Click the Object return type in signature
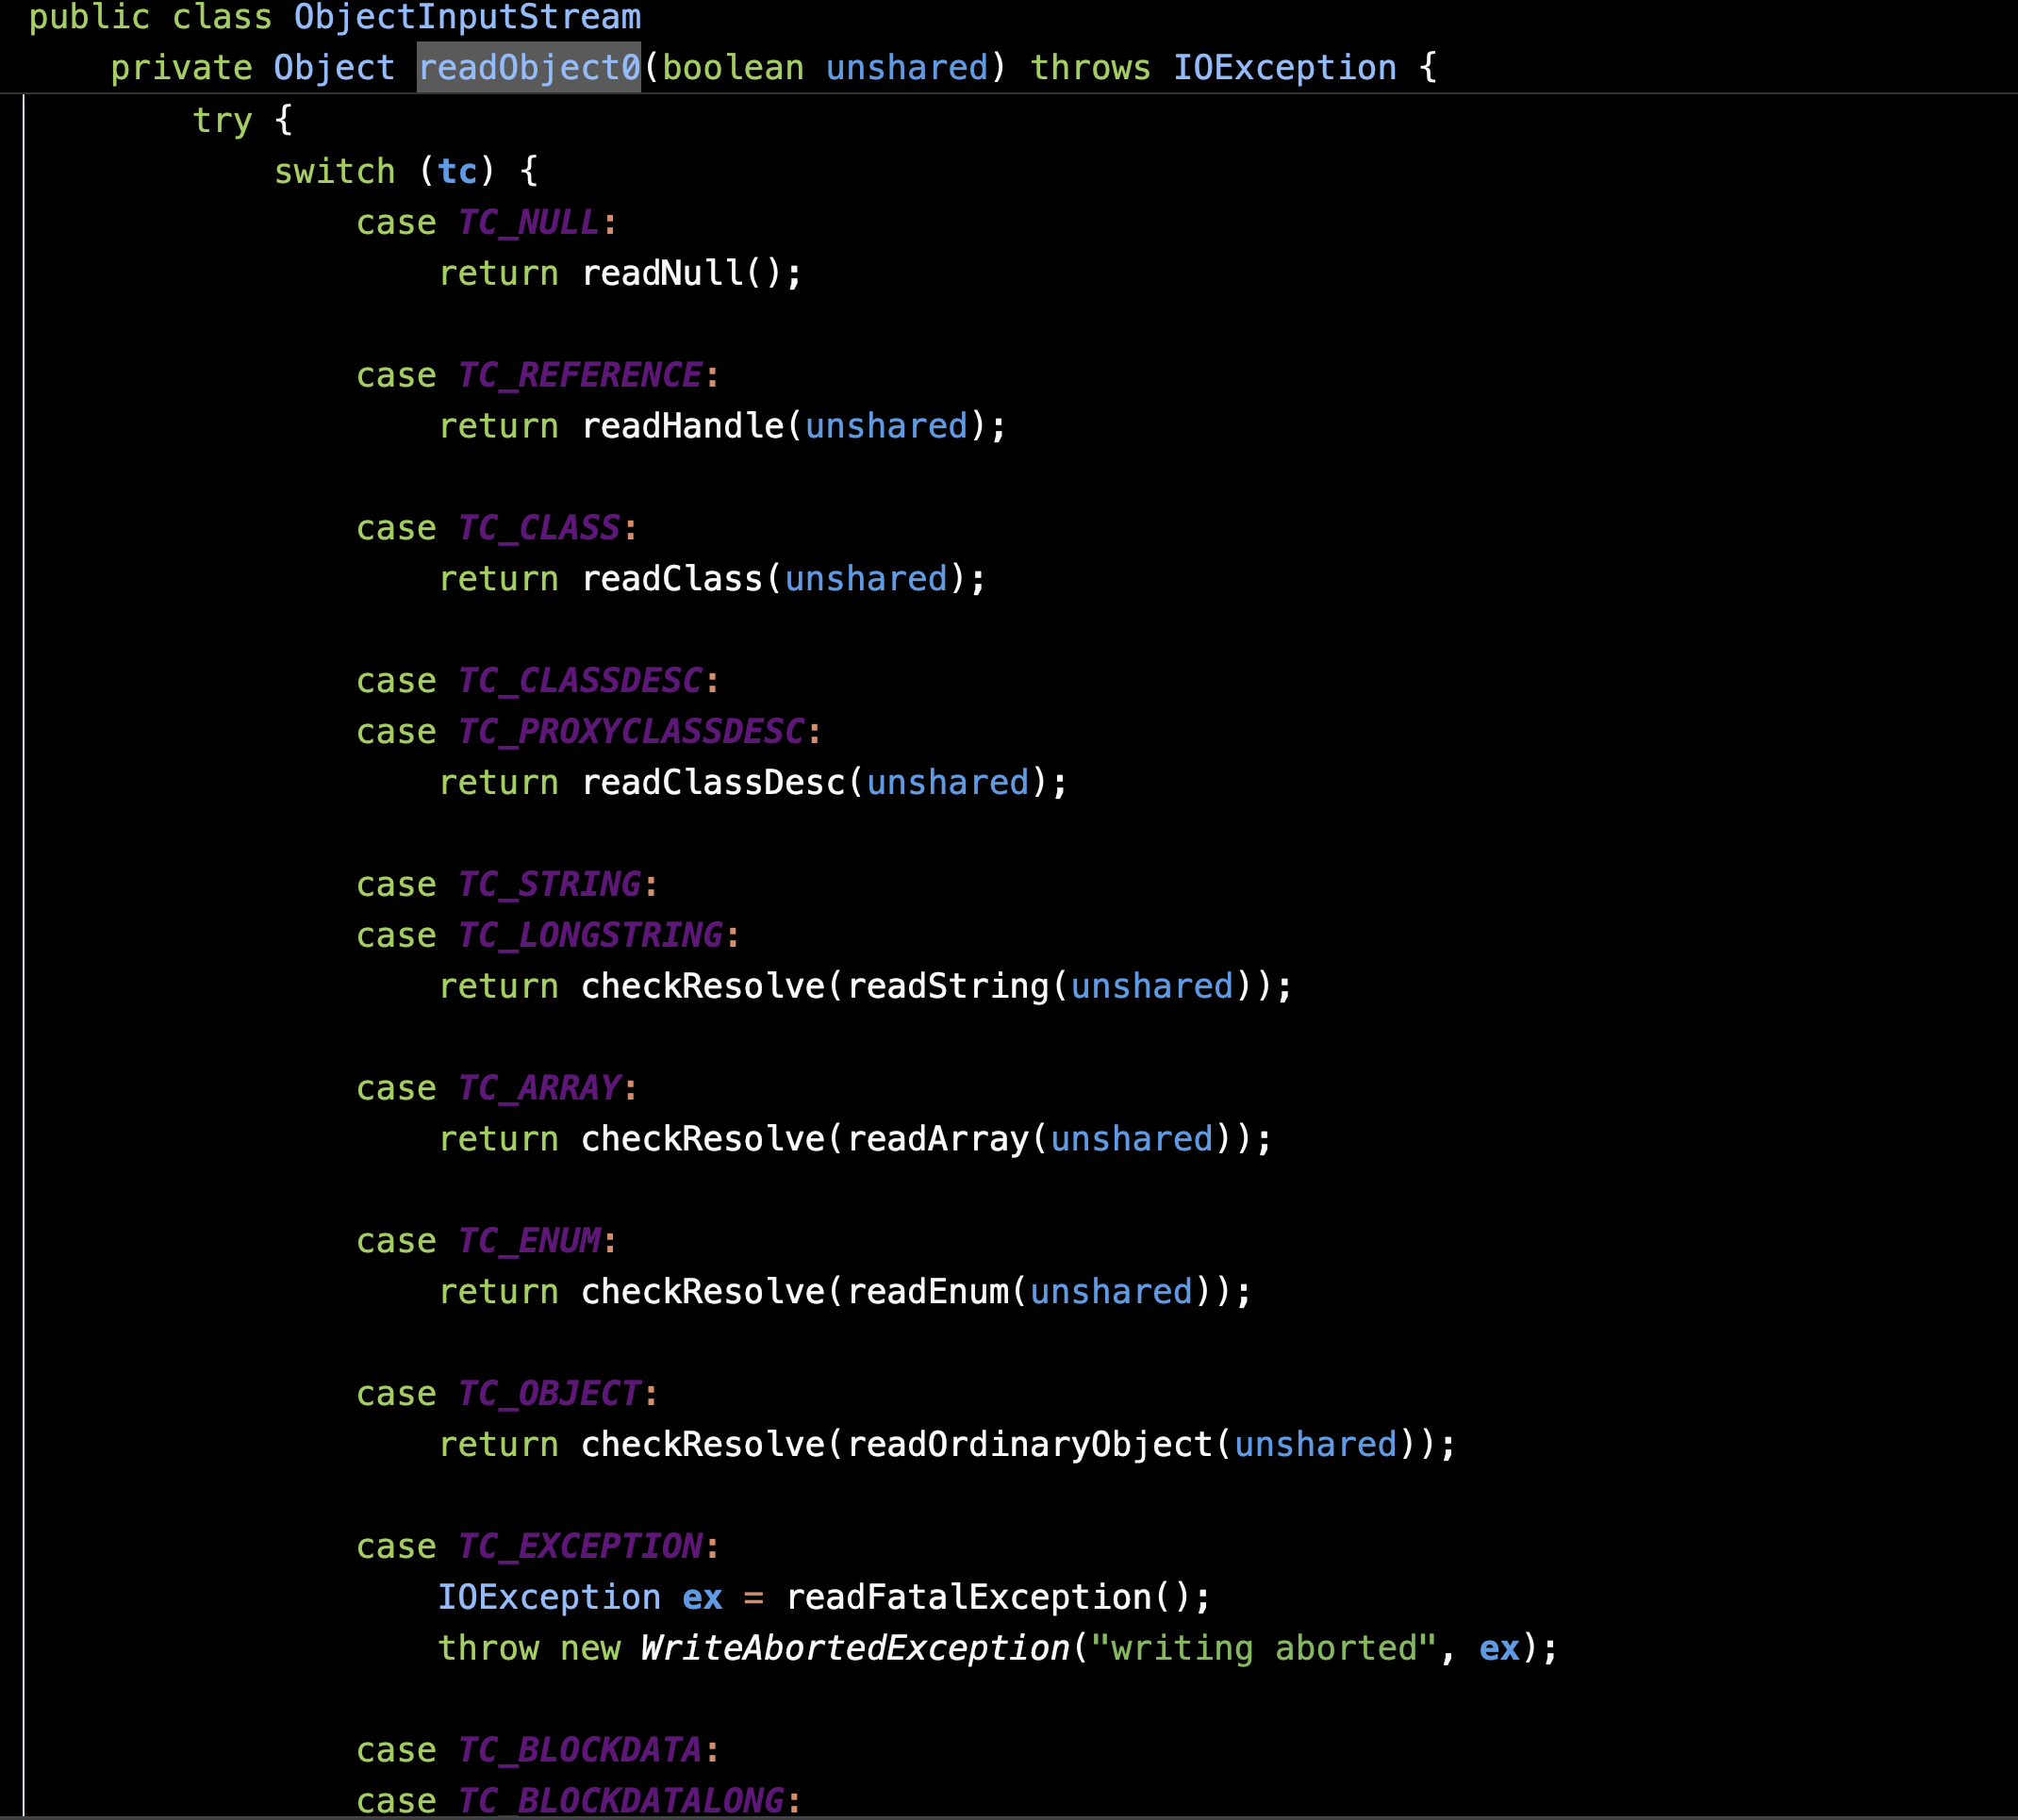 point(334,67)
